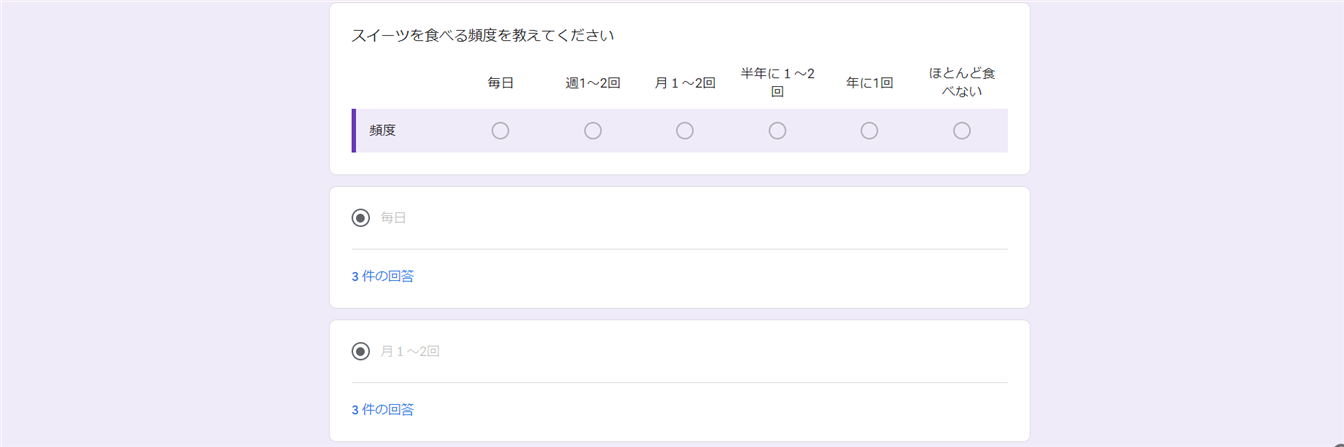
Task: Choose 年に1回 radio in the 頻度 row
Action: click(x=869, y=131)
